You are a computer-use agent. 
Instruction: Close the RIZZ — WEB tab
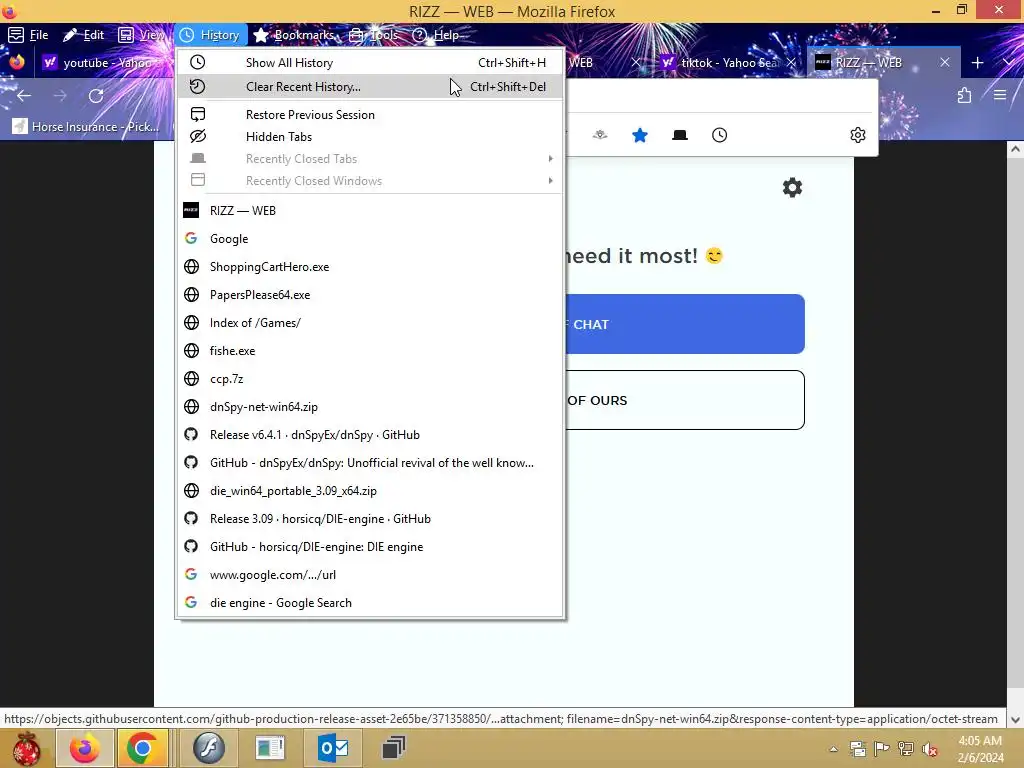(944, 63)
